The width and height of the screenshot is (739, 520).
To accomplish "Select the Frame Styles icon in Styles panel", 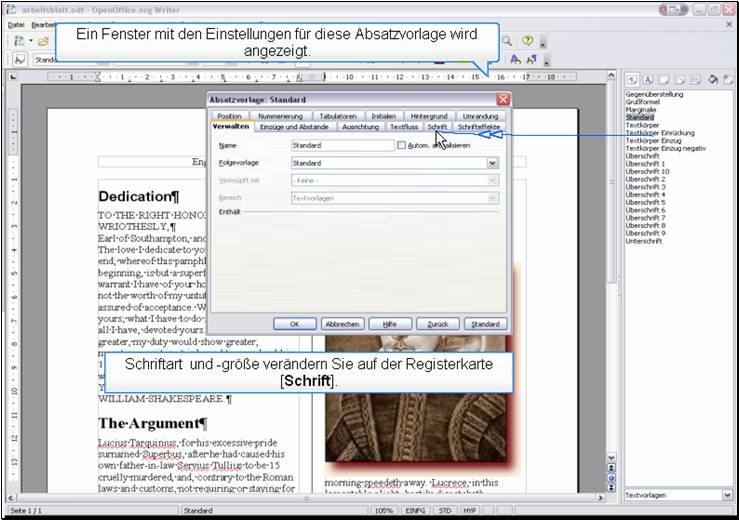I will pyautogui.click(x=662, y=80).
